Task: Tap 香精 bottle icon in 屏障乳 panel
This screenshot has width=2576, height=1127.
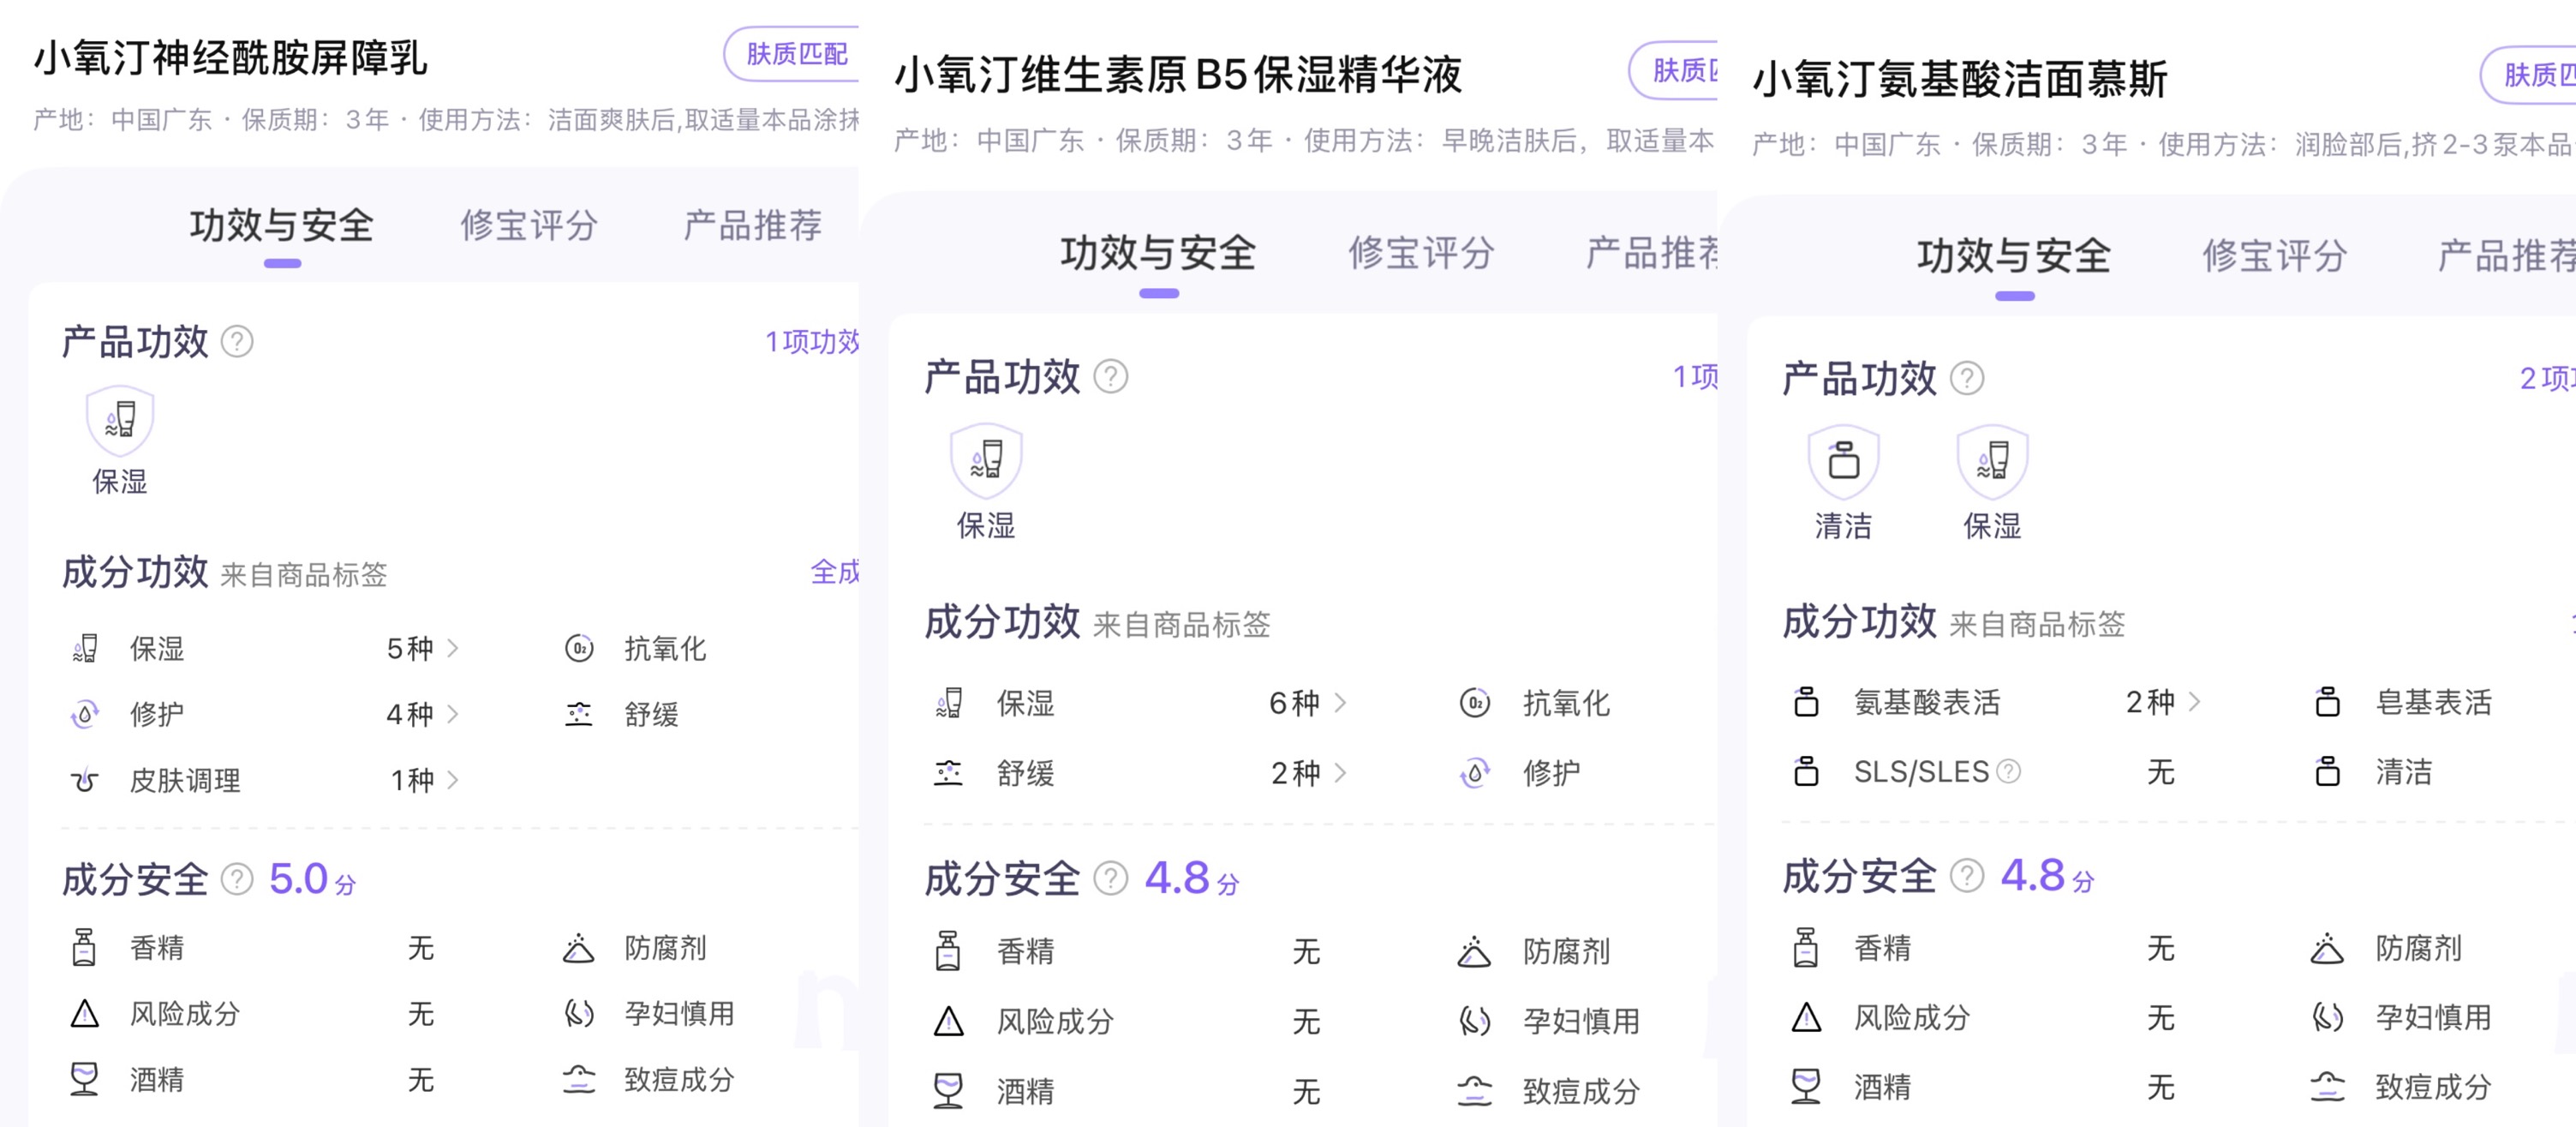Action: [x=85, y=947]
